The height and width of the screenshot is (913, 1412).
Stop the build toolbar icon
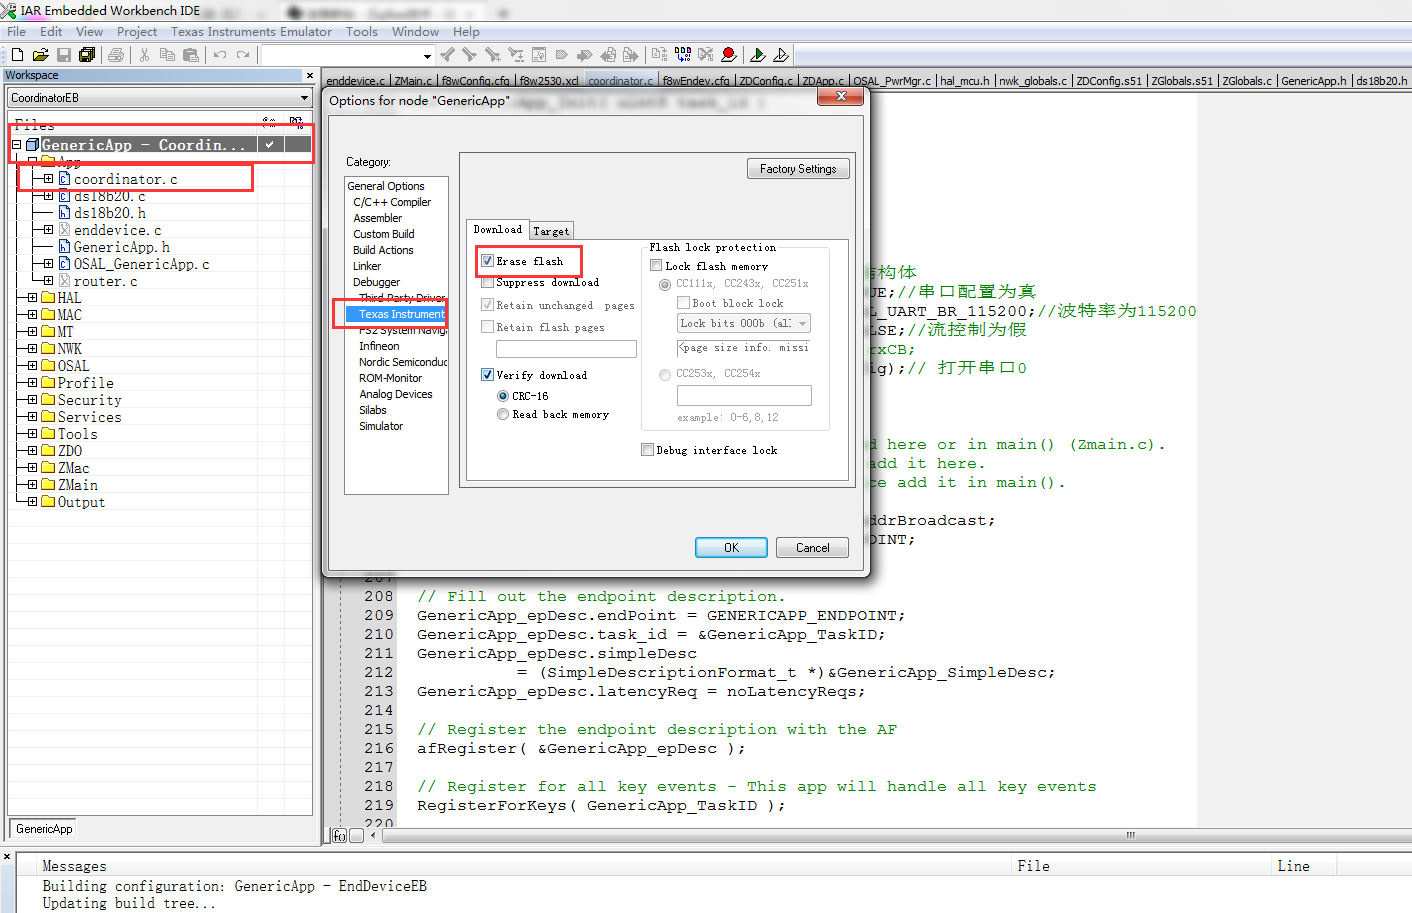point(705,55)
